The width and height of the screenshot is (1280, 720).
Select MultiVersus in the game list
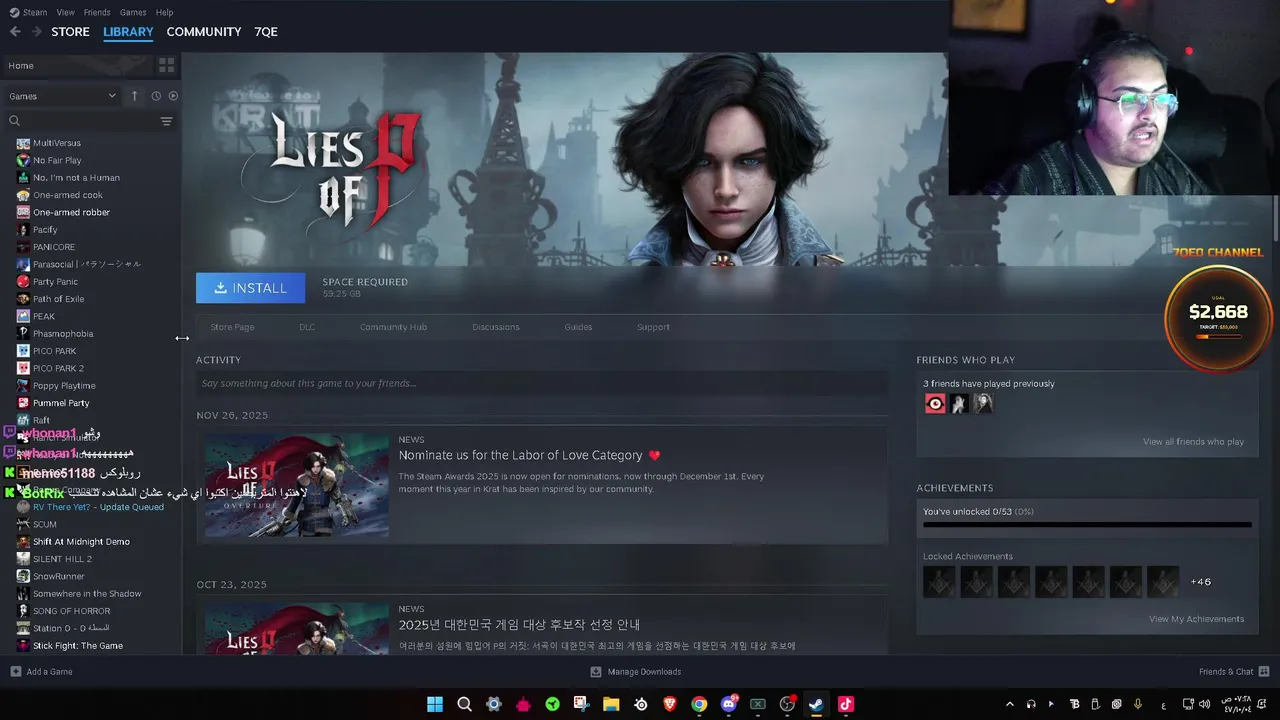click(x=56, y=143)
